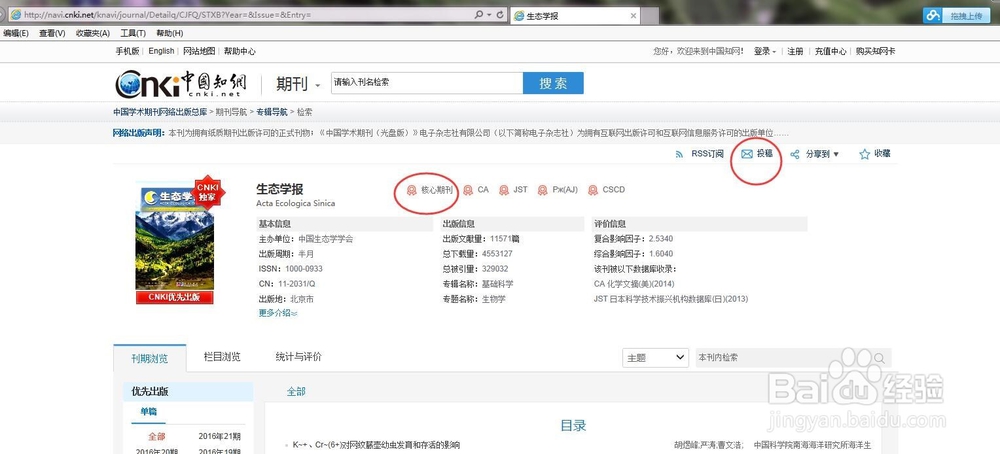Click the 购买知网卡 link
The image size is (1000, 454).
click(x=876, y=52)
